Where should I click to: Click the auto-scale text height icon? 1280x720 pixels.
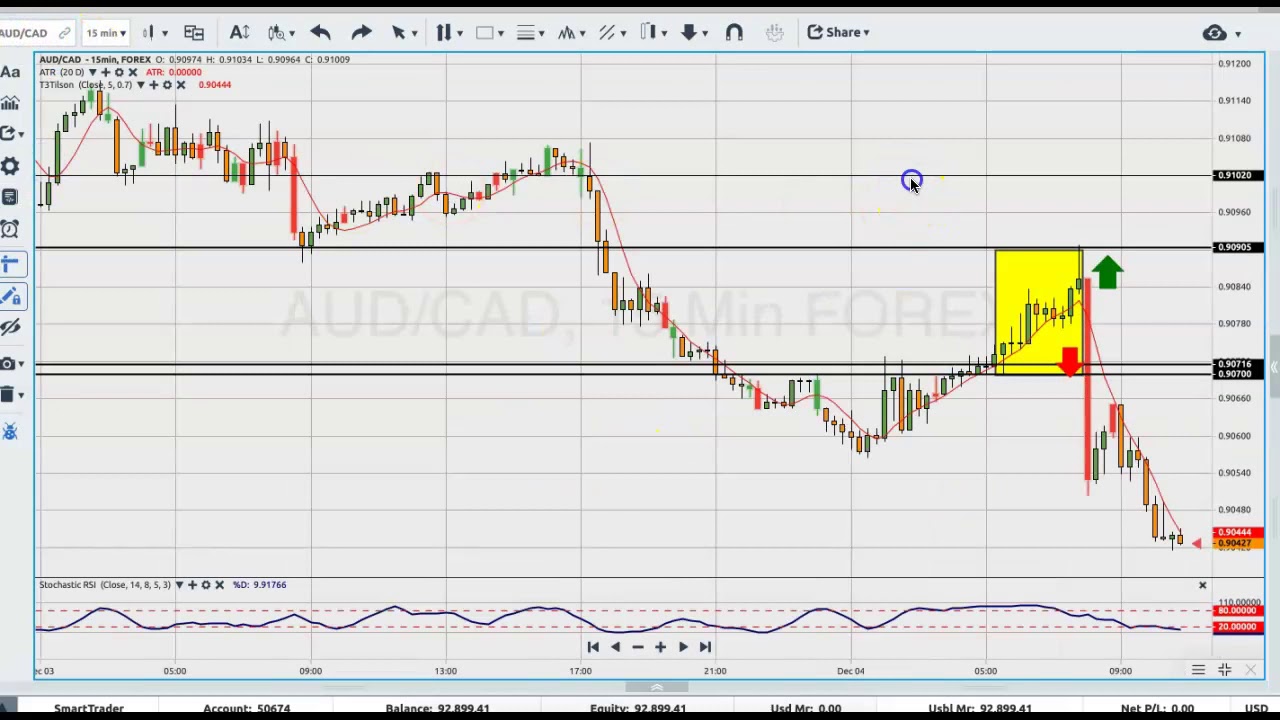[x=239, y=33]
